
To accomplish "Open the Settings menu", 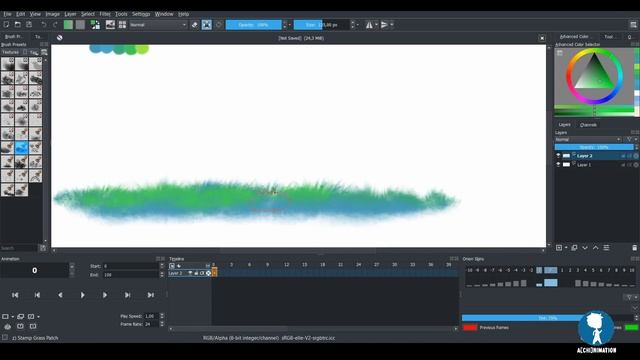I will click(x=141, y=14).
